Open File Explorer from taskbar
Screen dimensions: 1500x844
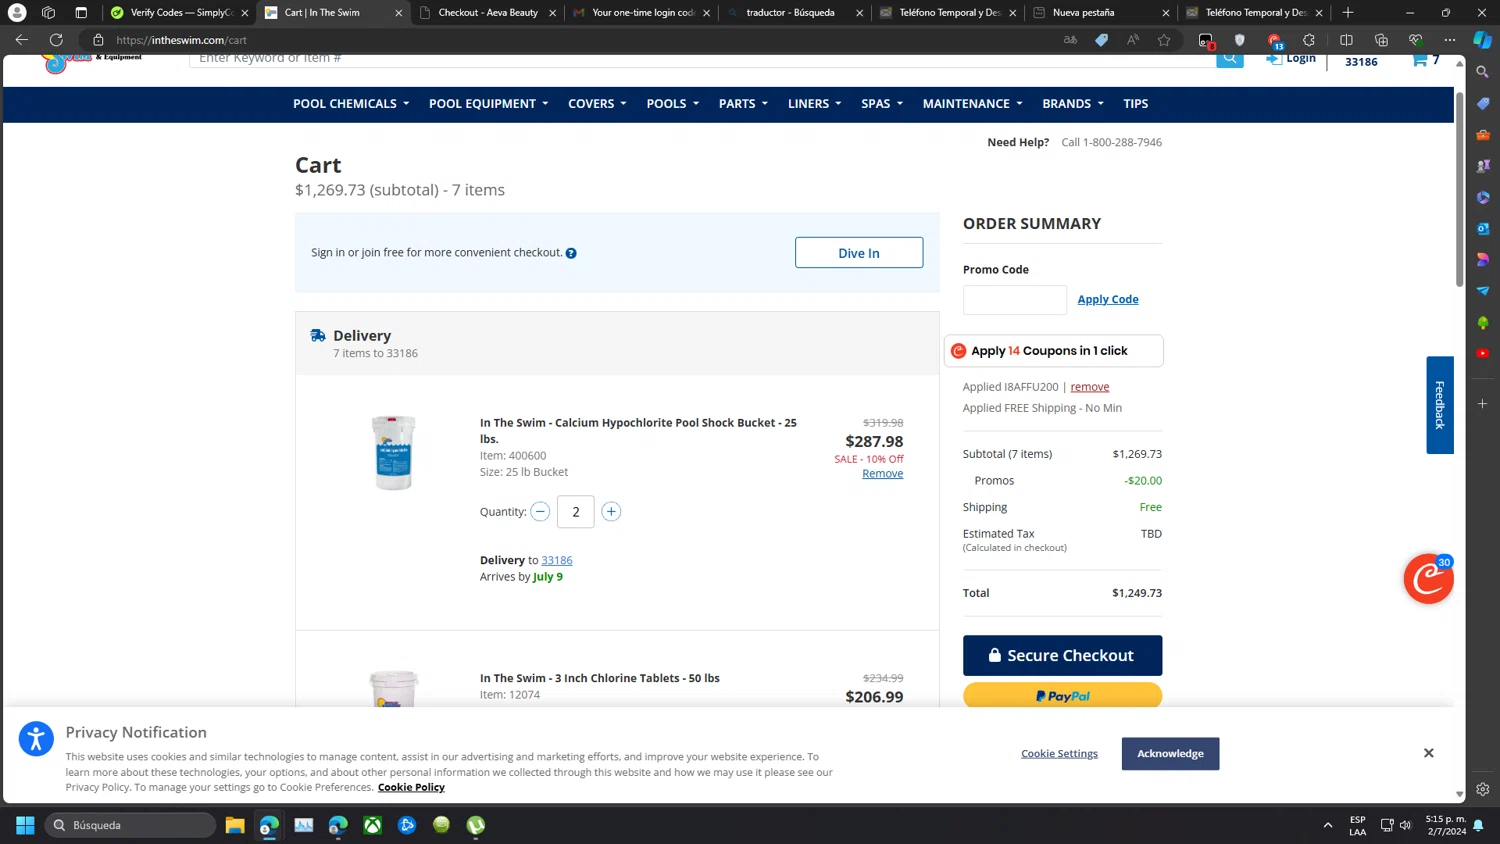coord(235,825)
